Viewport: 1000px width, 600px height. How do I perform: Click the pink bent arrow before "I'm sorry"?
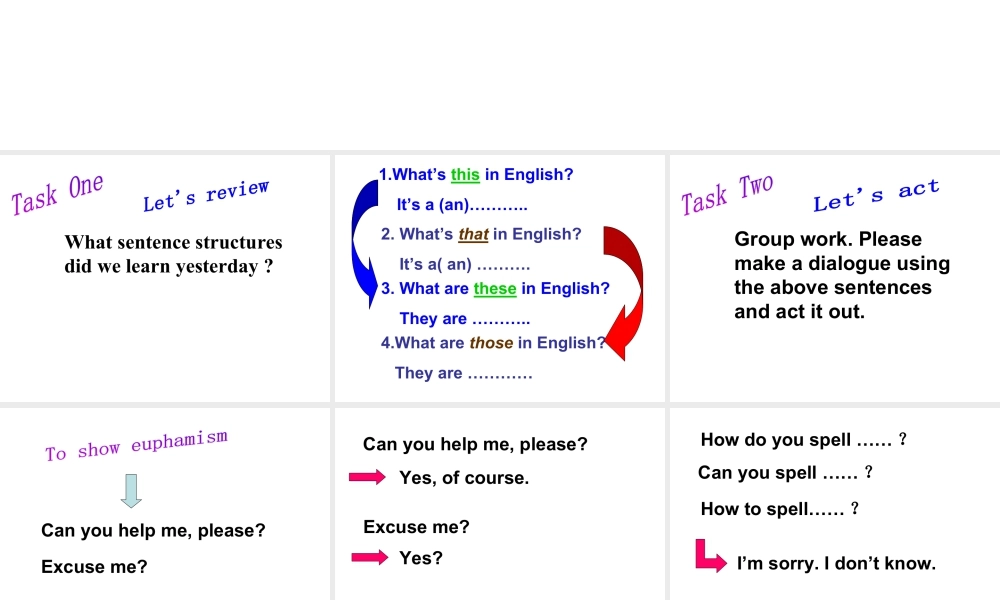[710, 557]
